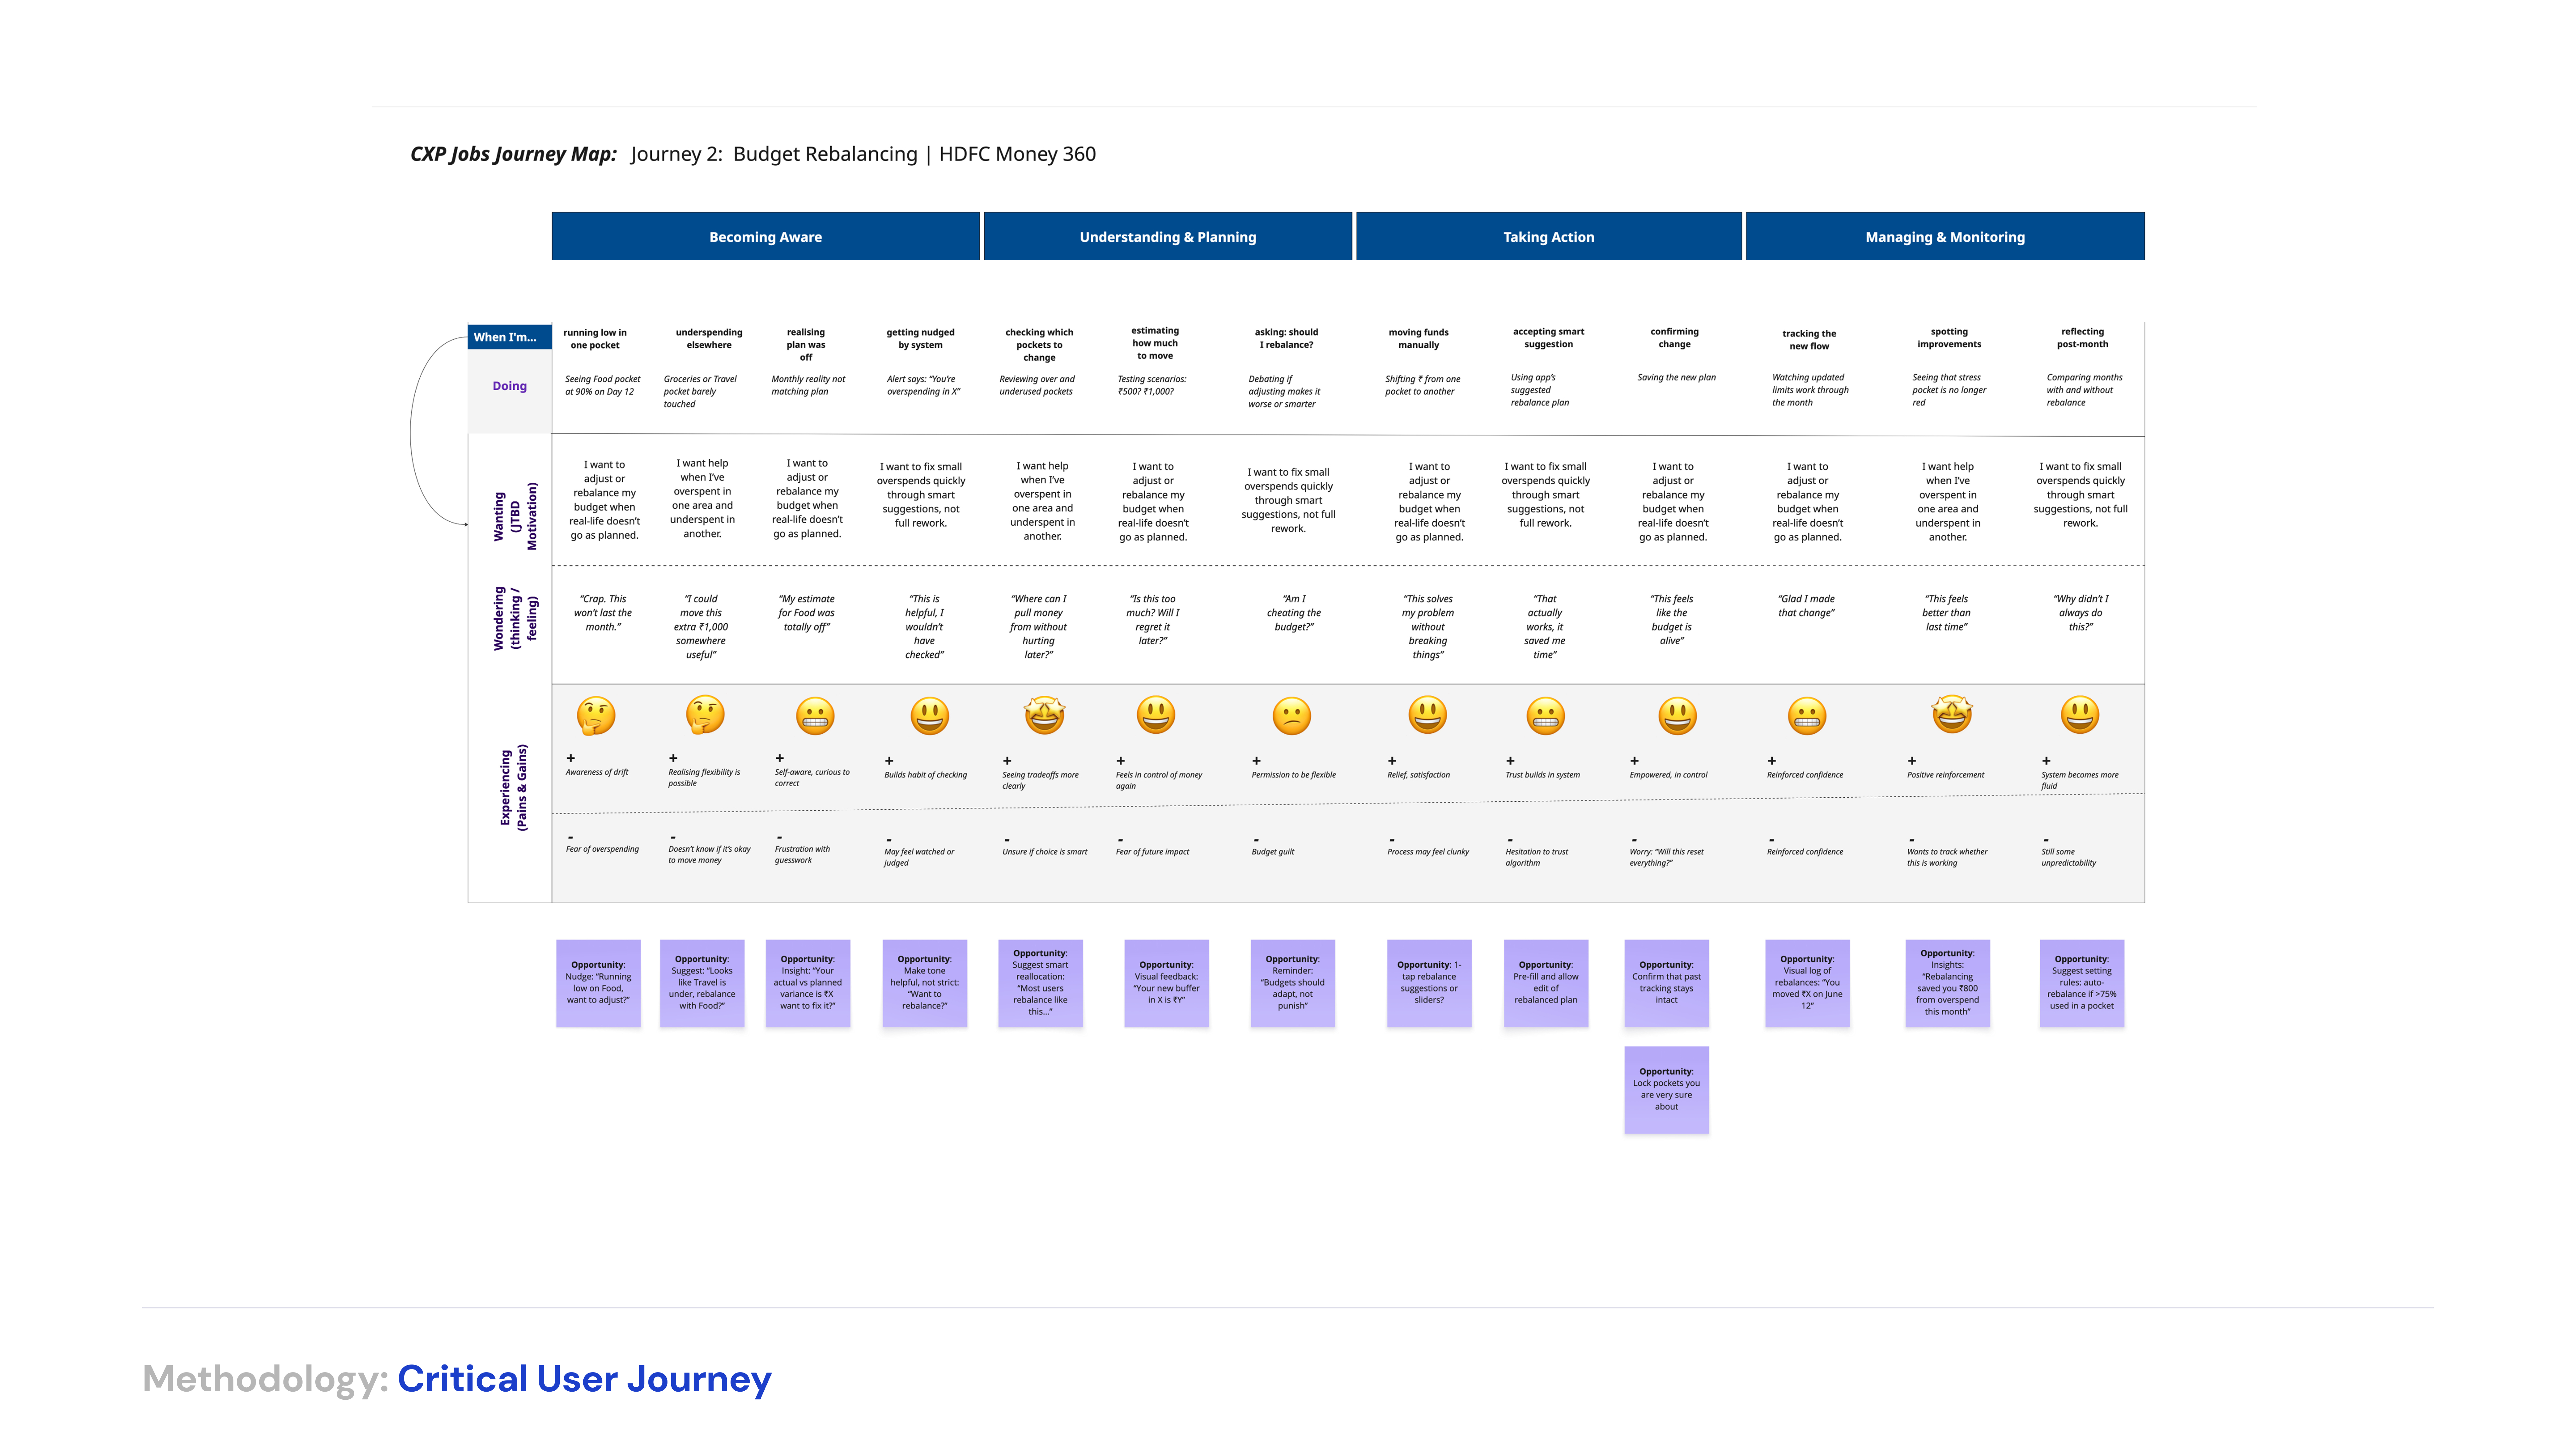Select the smiling emoji under 'reflecting post-month' column
The image size is (2576, 1449).
[2080, 715]
